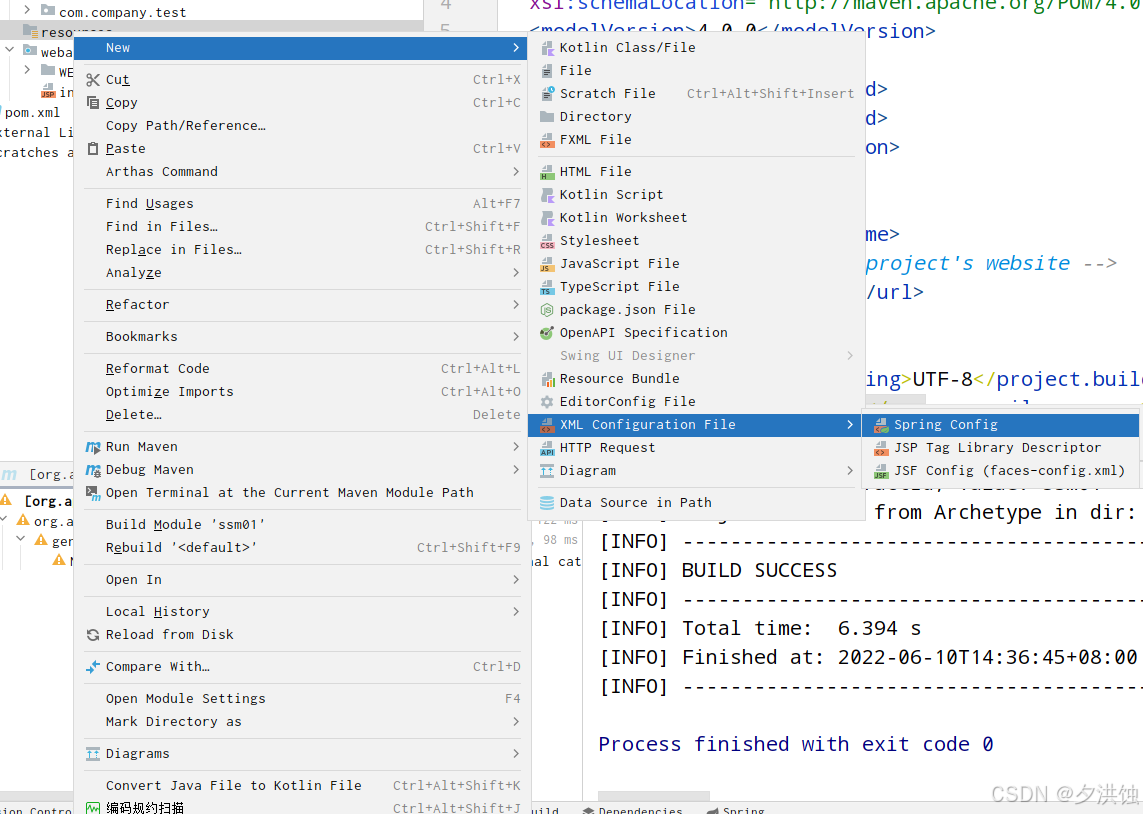Click 'Process finished with exit code 0' text
The height and width of the screenshot is (814, 1143).
click(796, 744)
